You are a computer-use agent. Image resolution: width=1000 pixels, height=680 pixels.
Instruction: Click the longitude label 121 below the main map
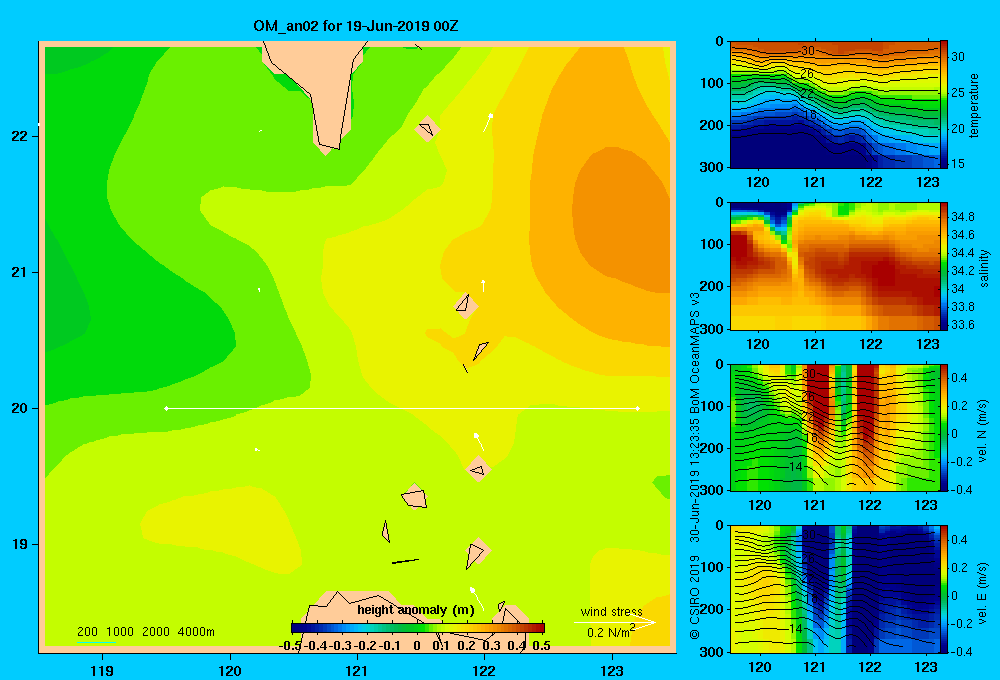click(357, 670)
